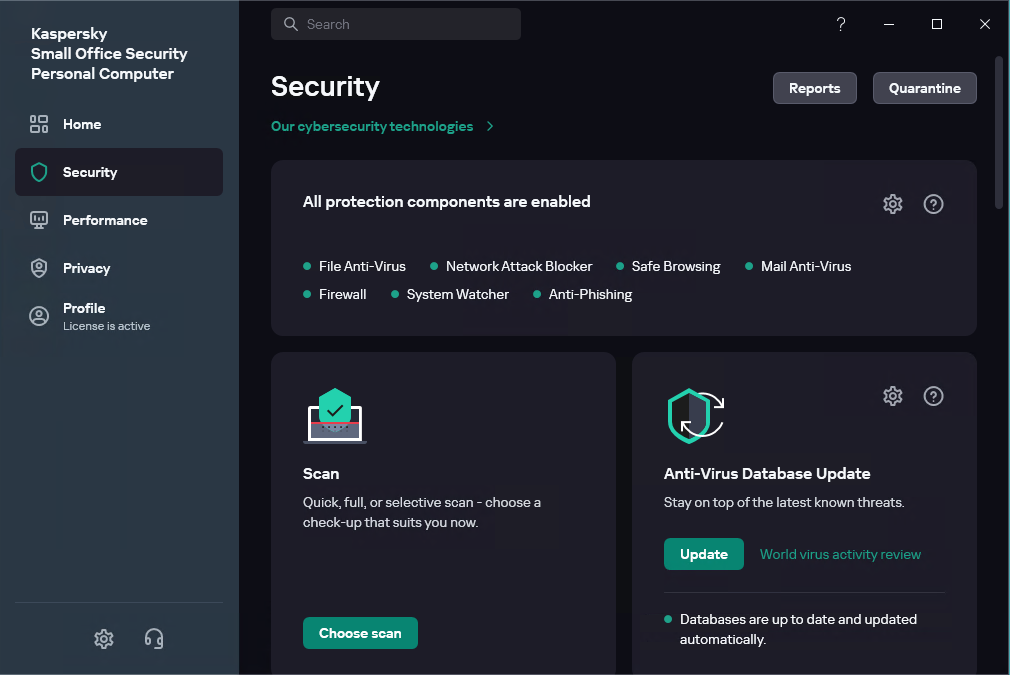This screenshot has height=675, width=1010.
Task: Click the protection components settings gear
Action: pyautogui.click(x=893, y=204)
